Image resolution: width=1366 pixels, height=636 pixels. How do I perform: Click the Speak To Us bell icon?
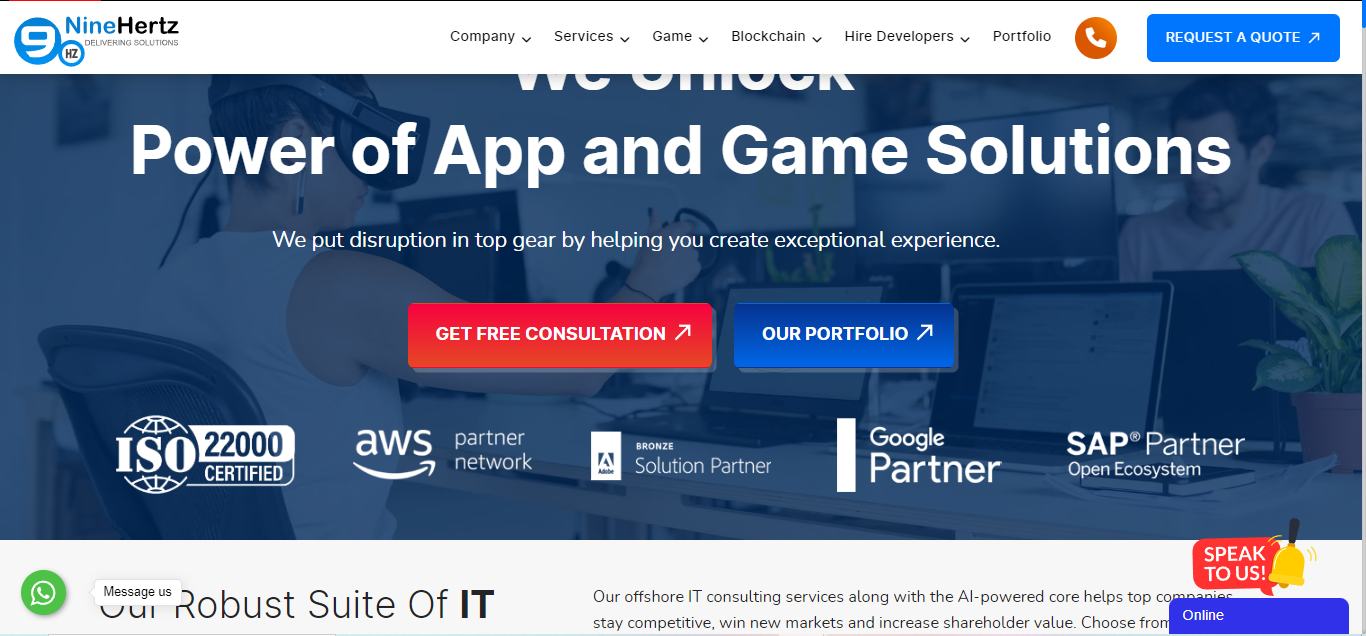[x=1254, y=558]
